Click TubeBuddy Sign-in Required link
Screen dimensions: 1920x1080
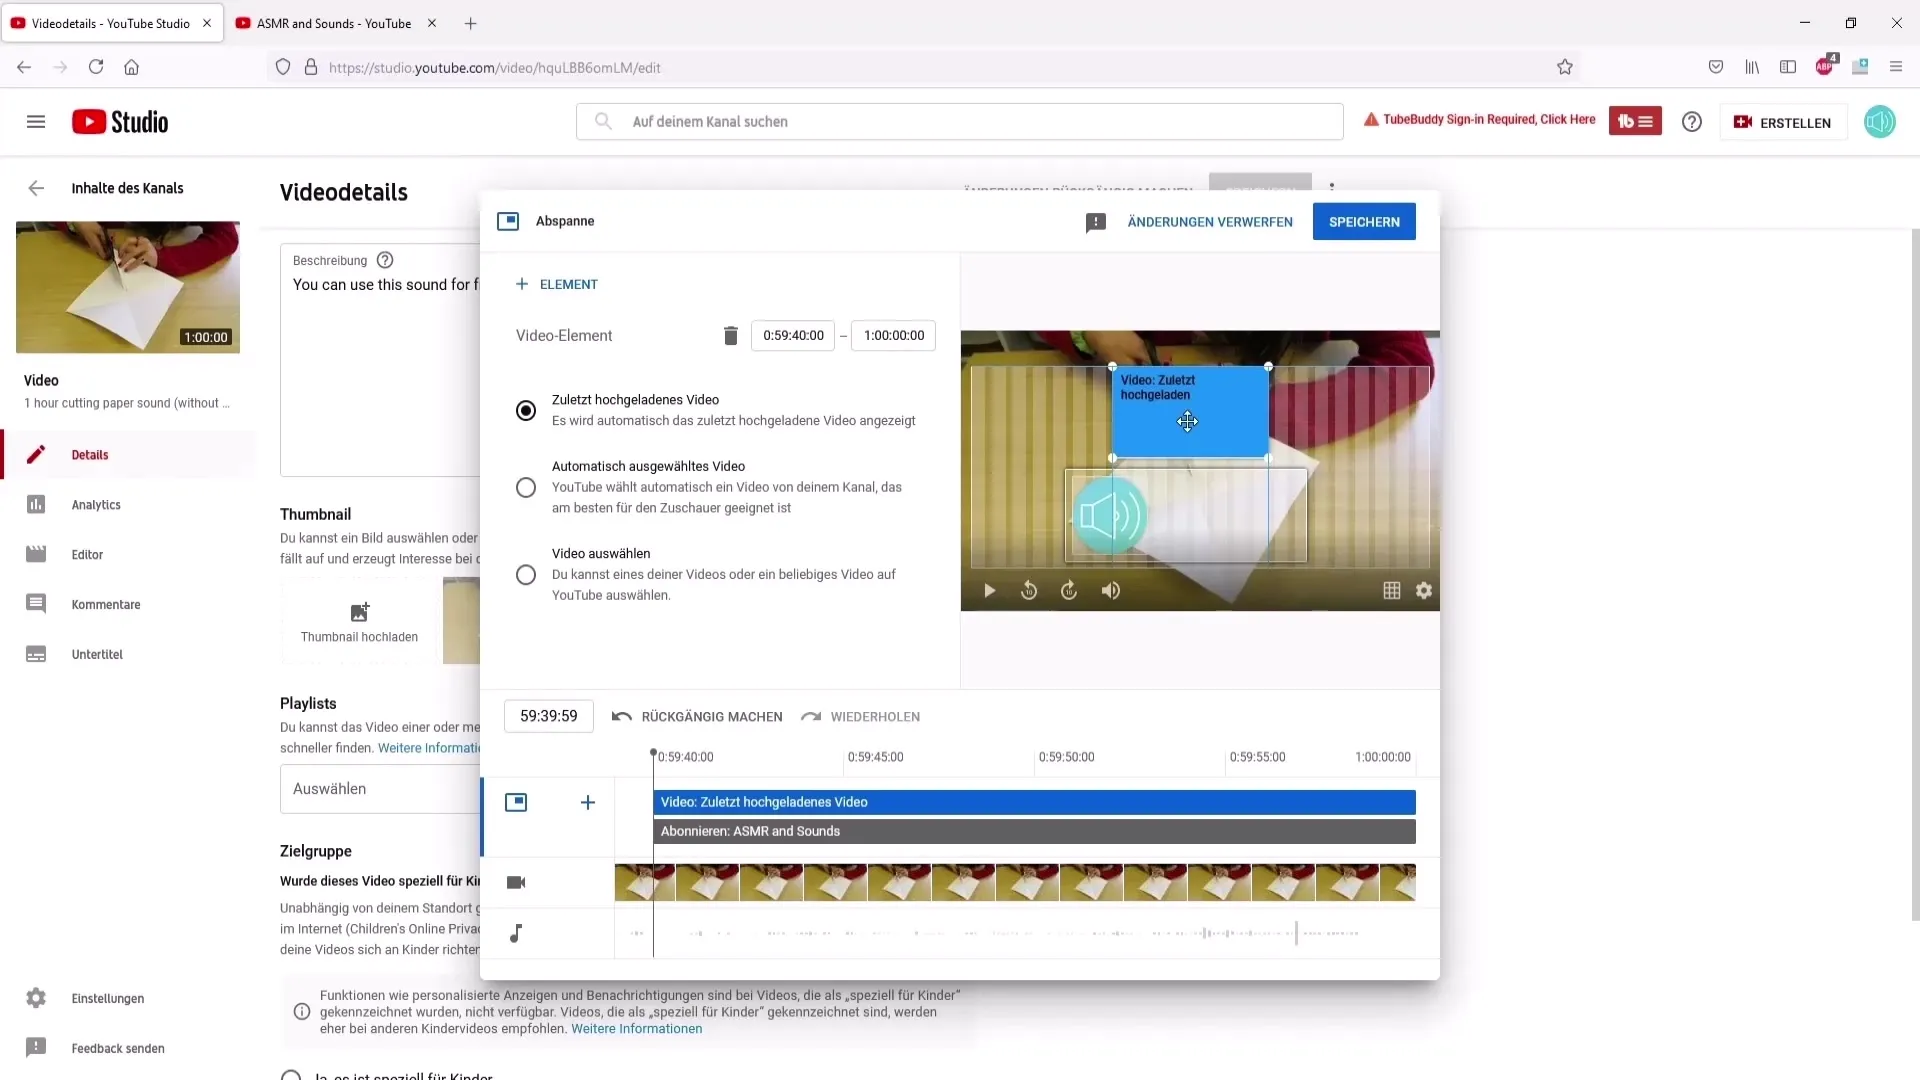1480,120
